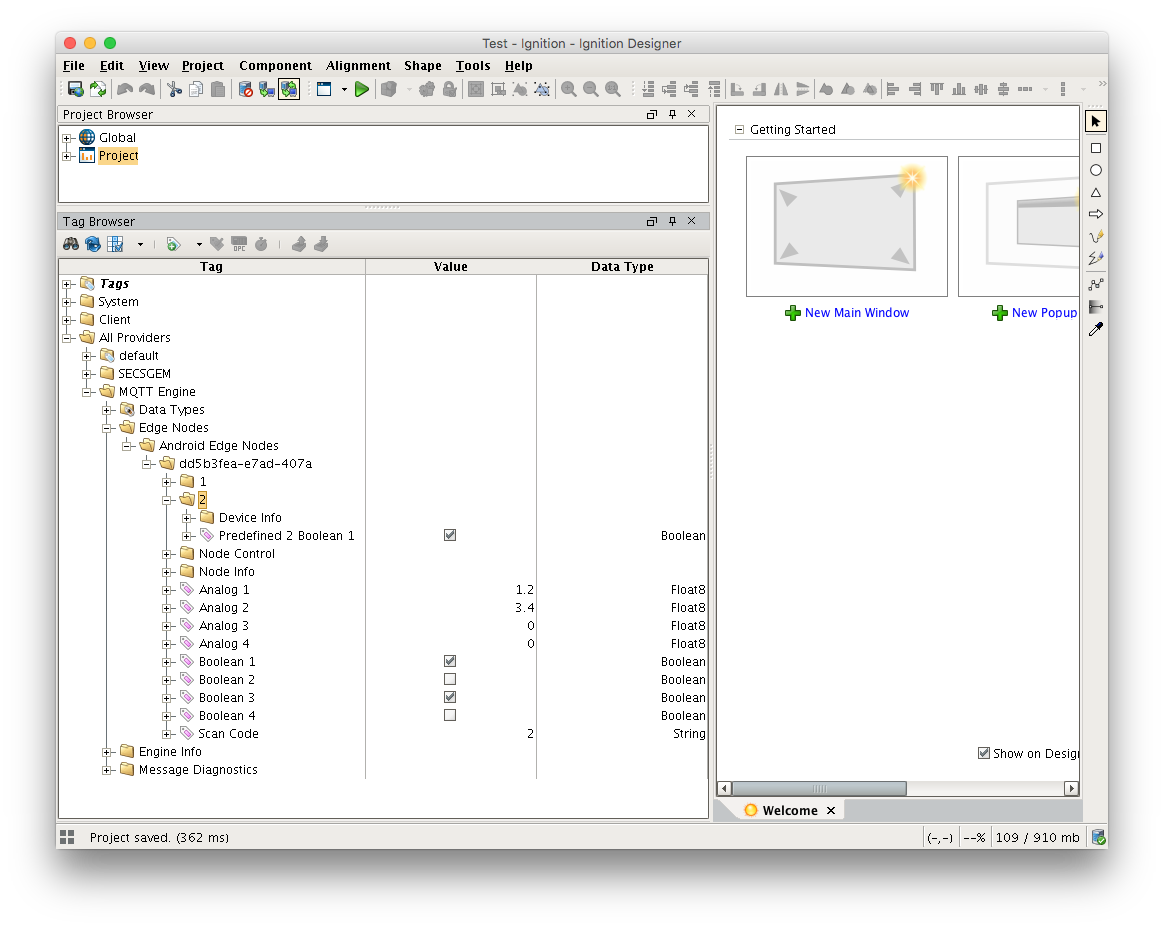Open the File menu
The image size is (1164, 929).
tap(73, 65)
